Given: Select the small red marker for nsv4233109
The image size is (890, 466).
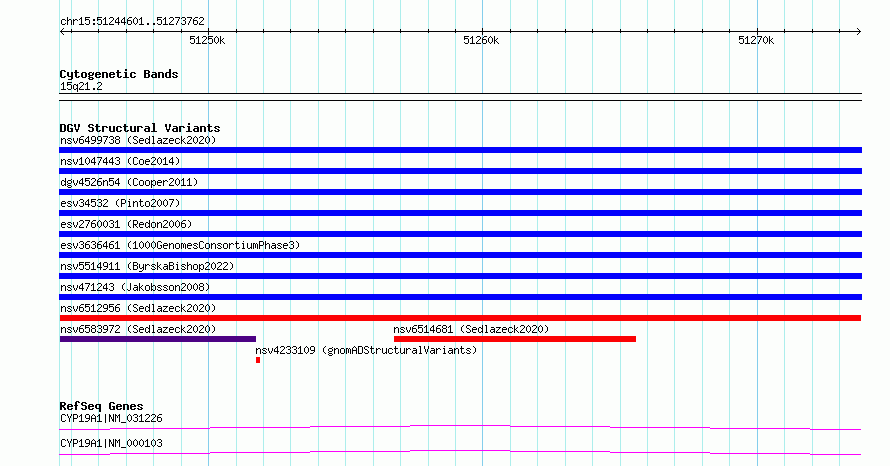Looking at the screenshot, I should (x=258, y=360).
